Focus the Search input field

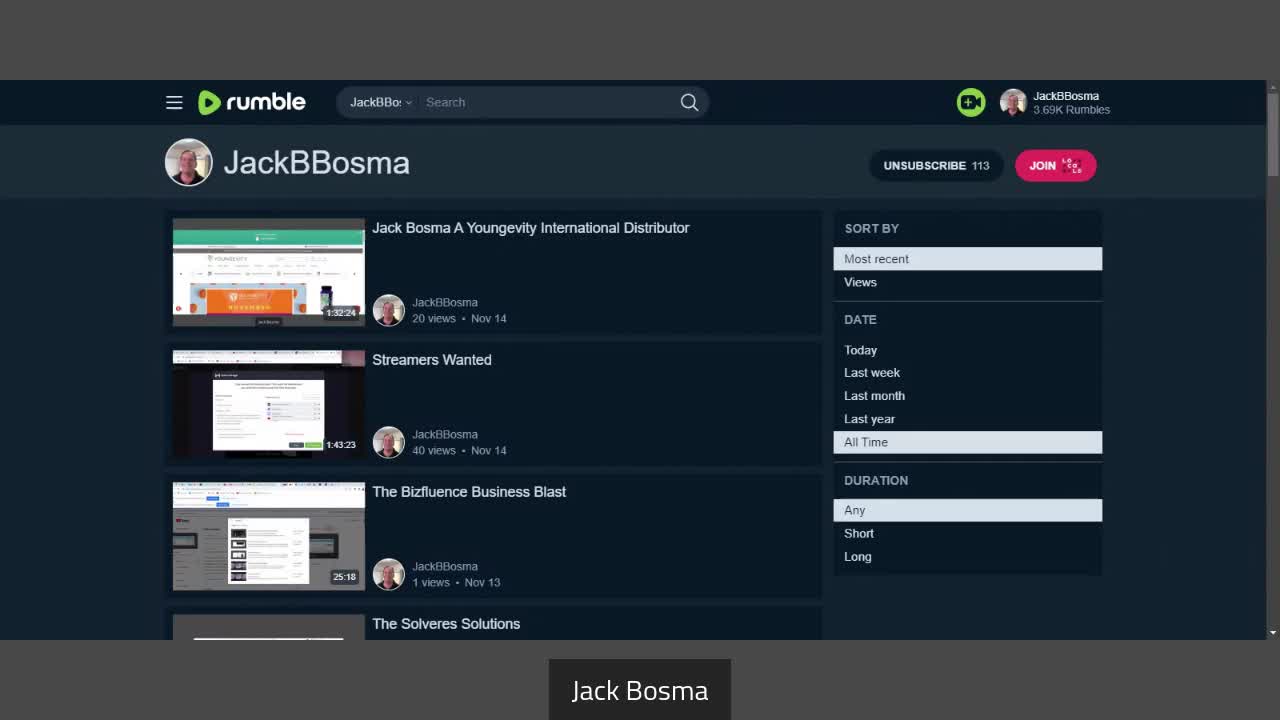point(548,102)
